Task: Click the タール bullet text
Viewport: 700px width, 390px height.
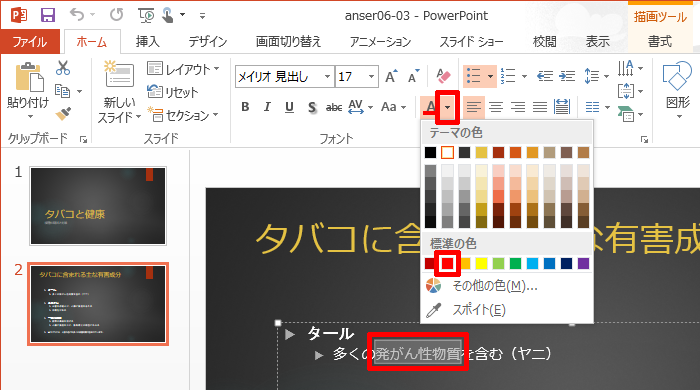Action: [x=331, y=333]
